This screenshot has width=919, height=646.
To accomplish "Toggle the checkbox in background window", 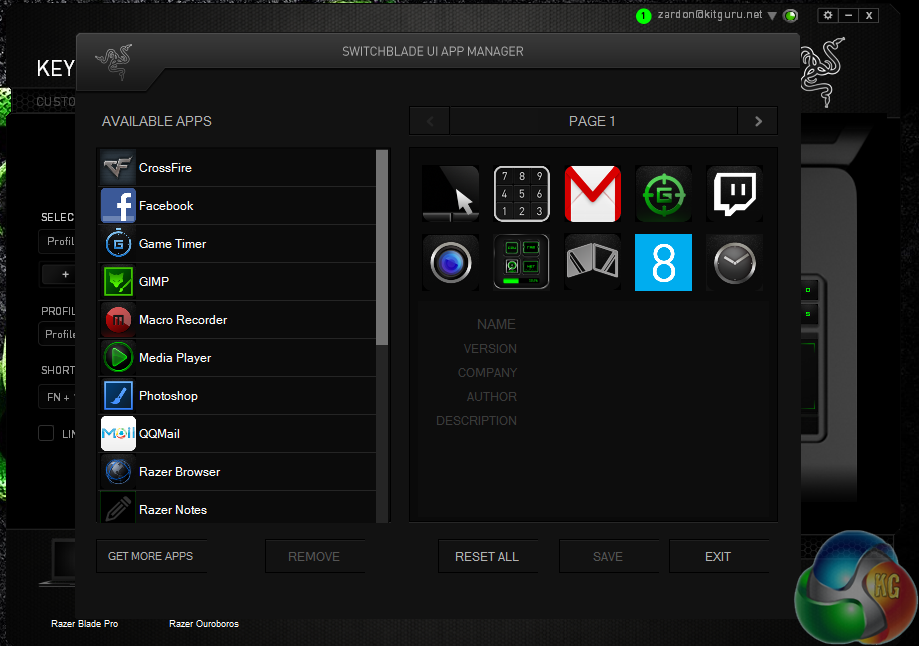I will click(x=46, y=433).
